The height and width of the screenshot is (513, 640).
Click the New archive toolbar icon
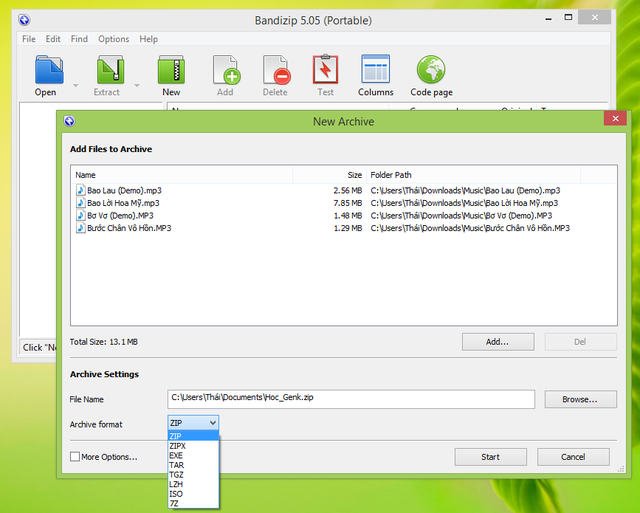tap(170, 70)
